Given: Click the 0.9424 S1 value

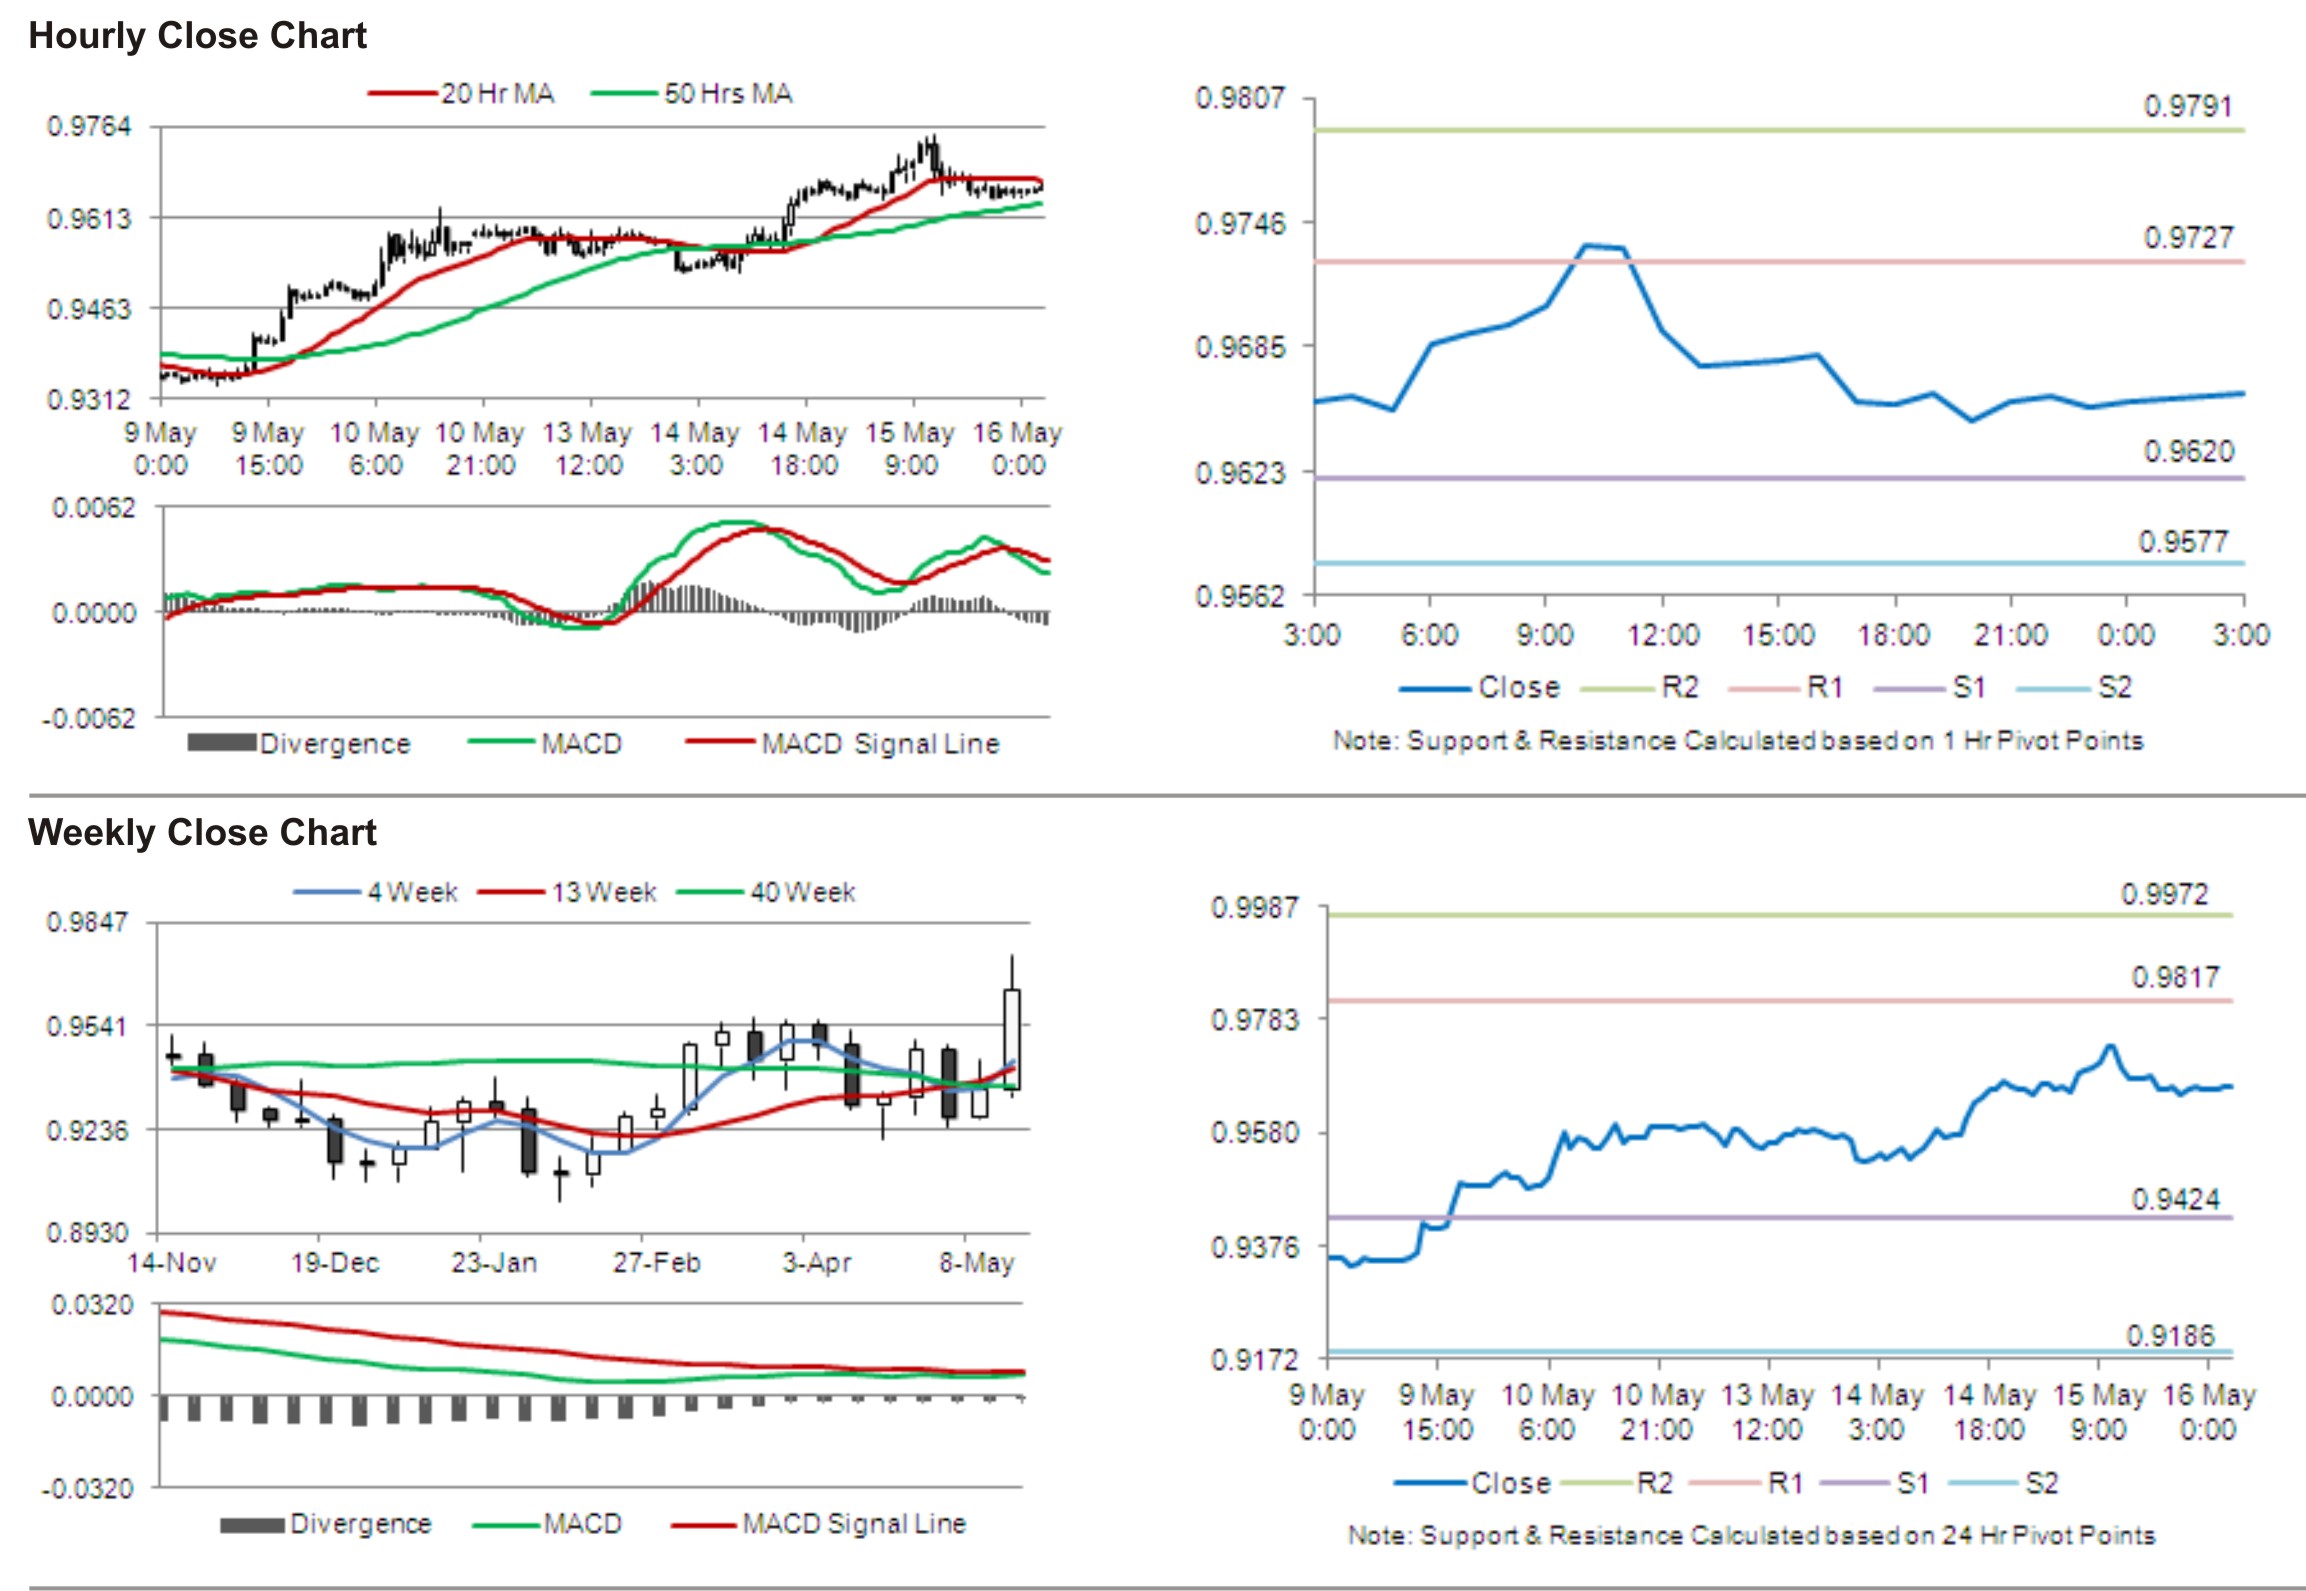Looking at the screenshot, I should (x=2175, y=1199).
